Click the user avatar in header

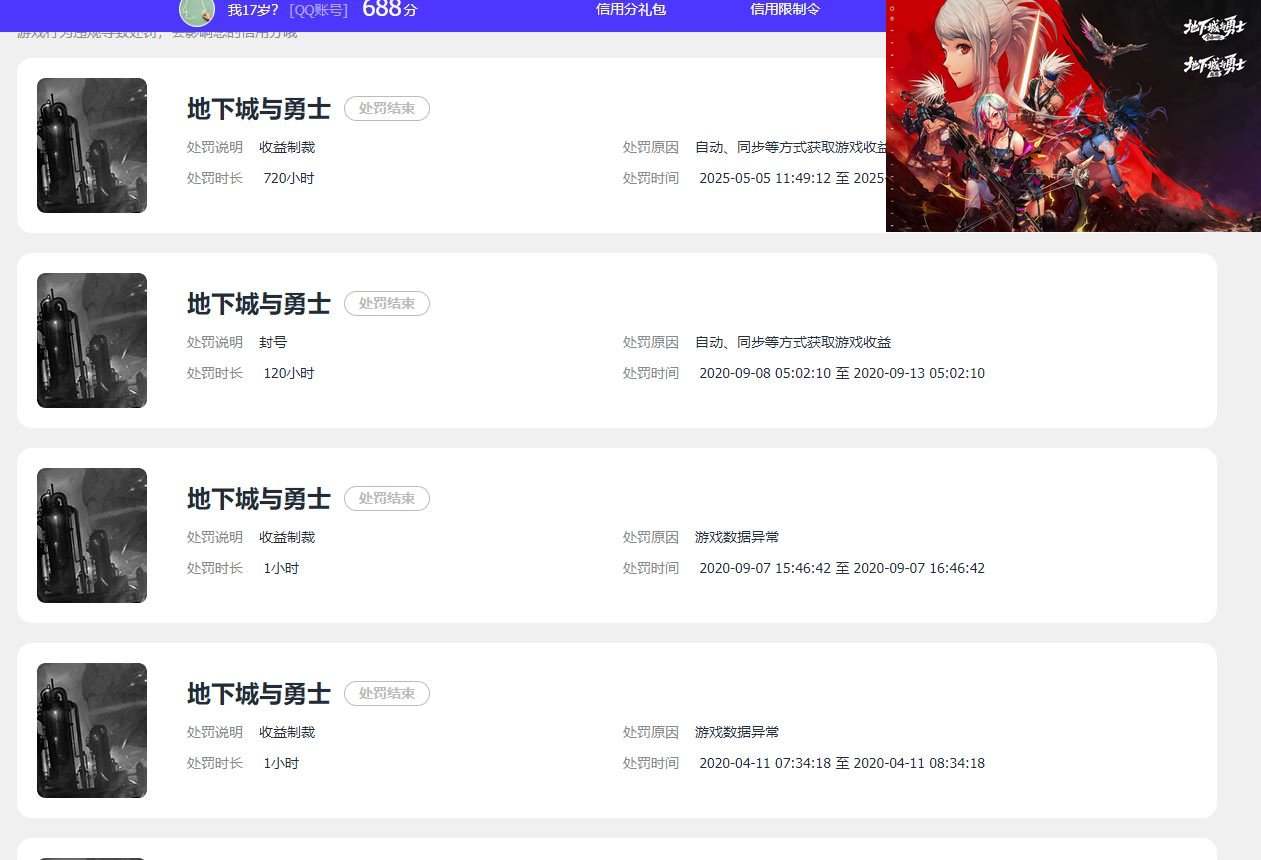click(x=197, y=11)
